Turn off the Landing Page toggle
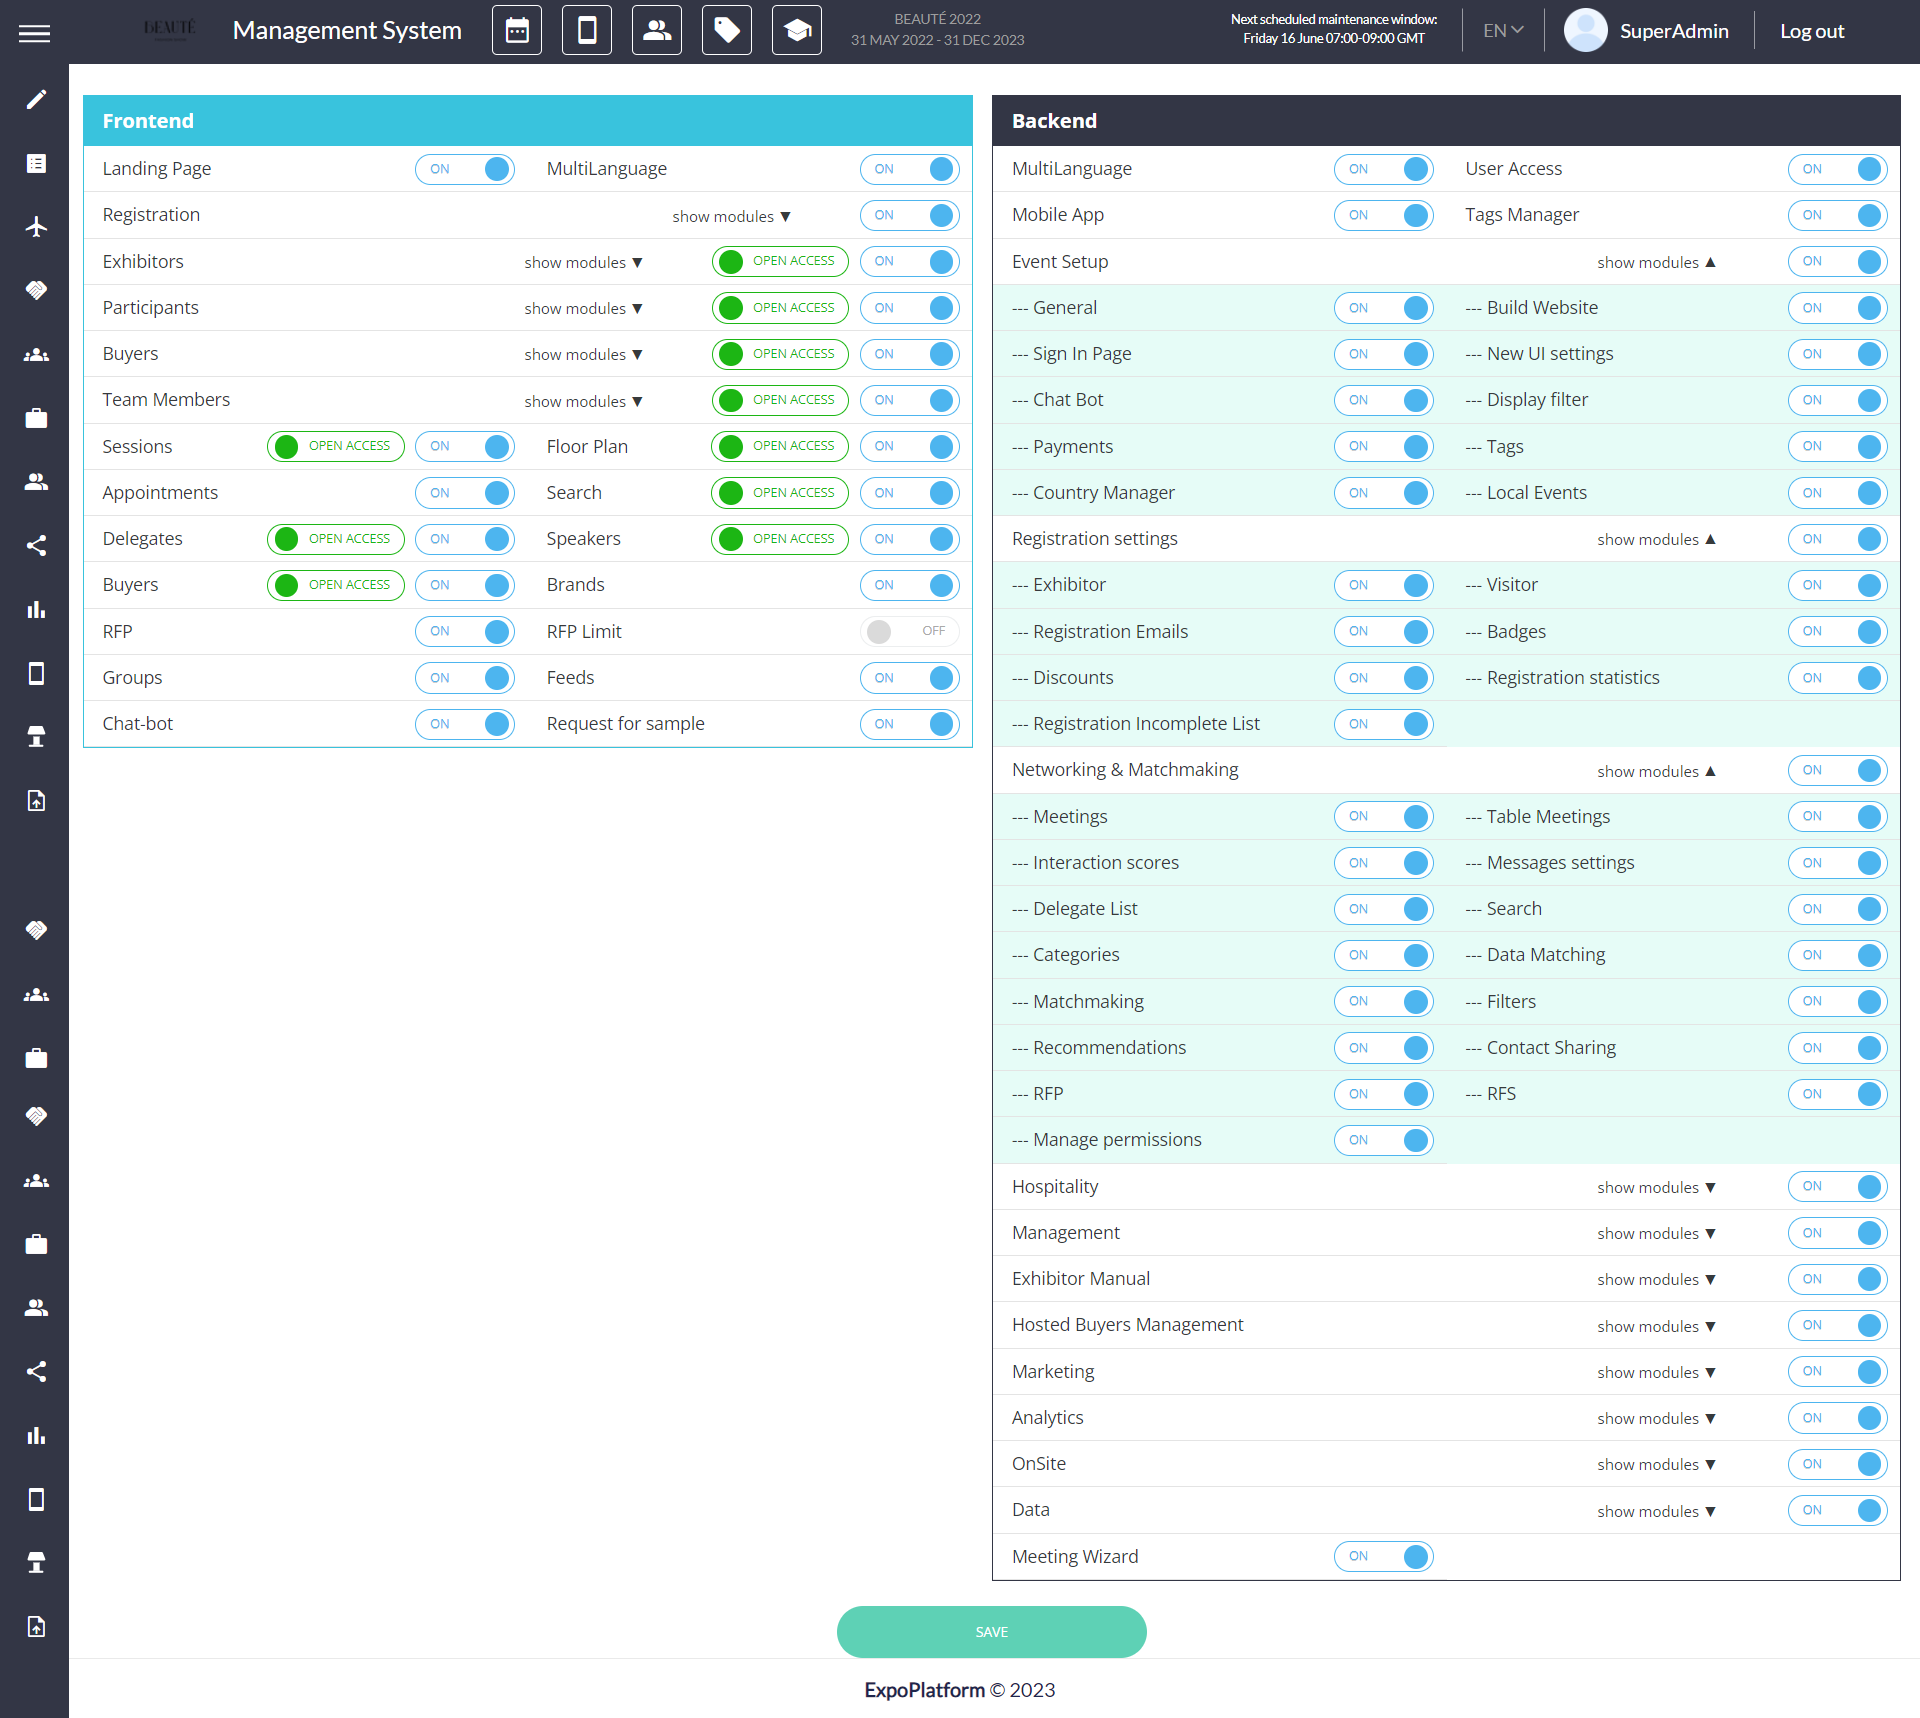1920x1718 pixels. pyautogui.click(x=465, y=169)
